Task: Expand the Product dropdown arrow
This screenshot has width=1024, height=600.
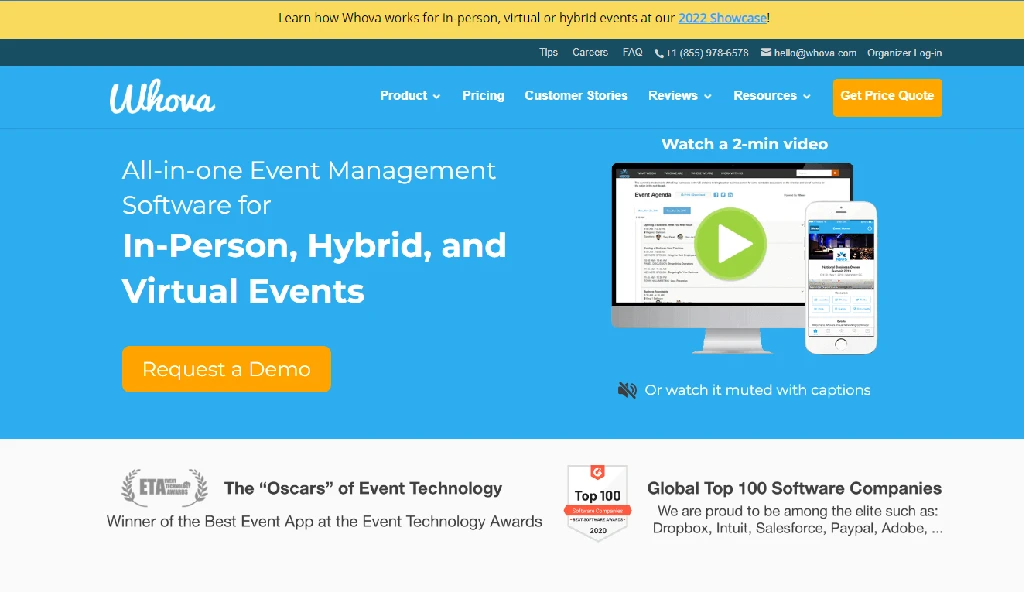Action: click(436, 97)
